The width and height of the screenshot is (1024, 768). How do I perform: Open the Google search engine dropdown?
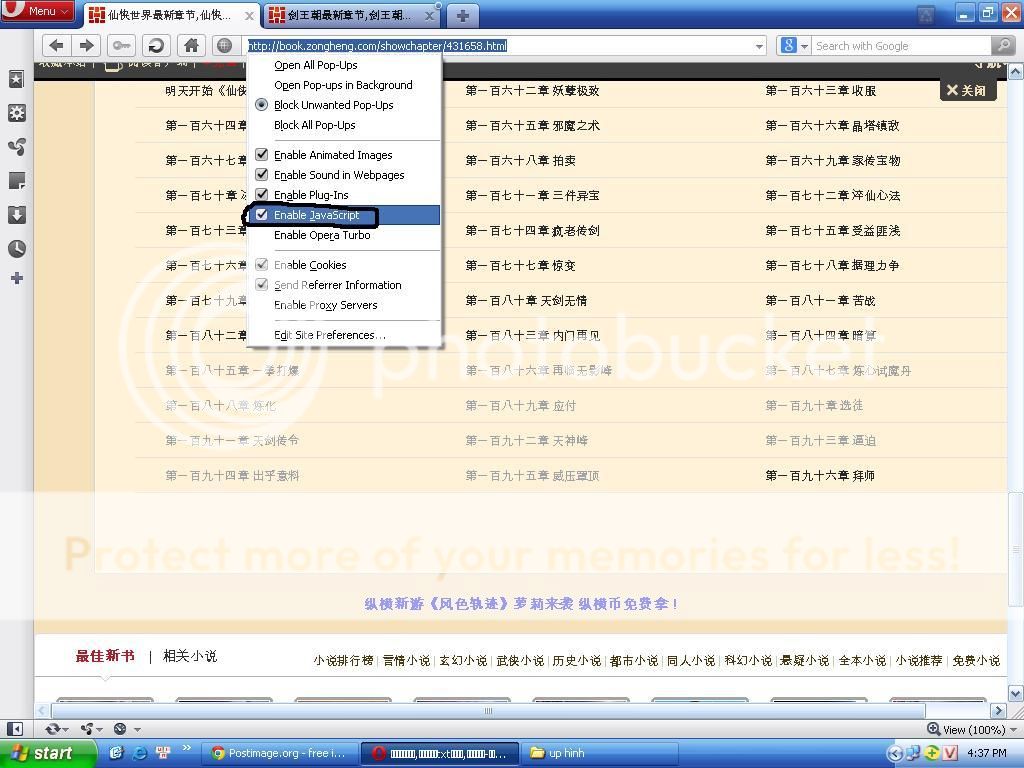(x=794, y=45)
